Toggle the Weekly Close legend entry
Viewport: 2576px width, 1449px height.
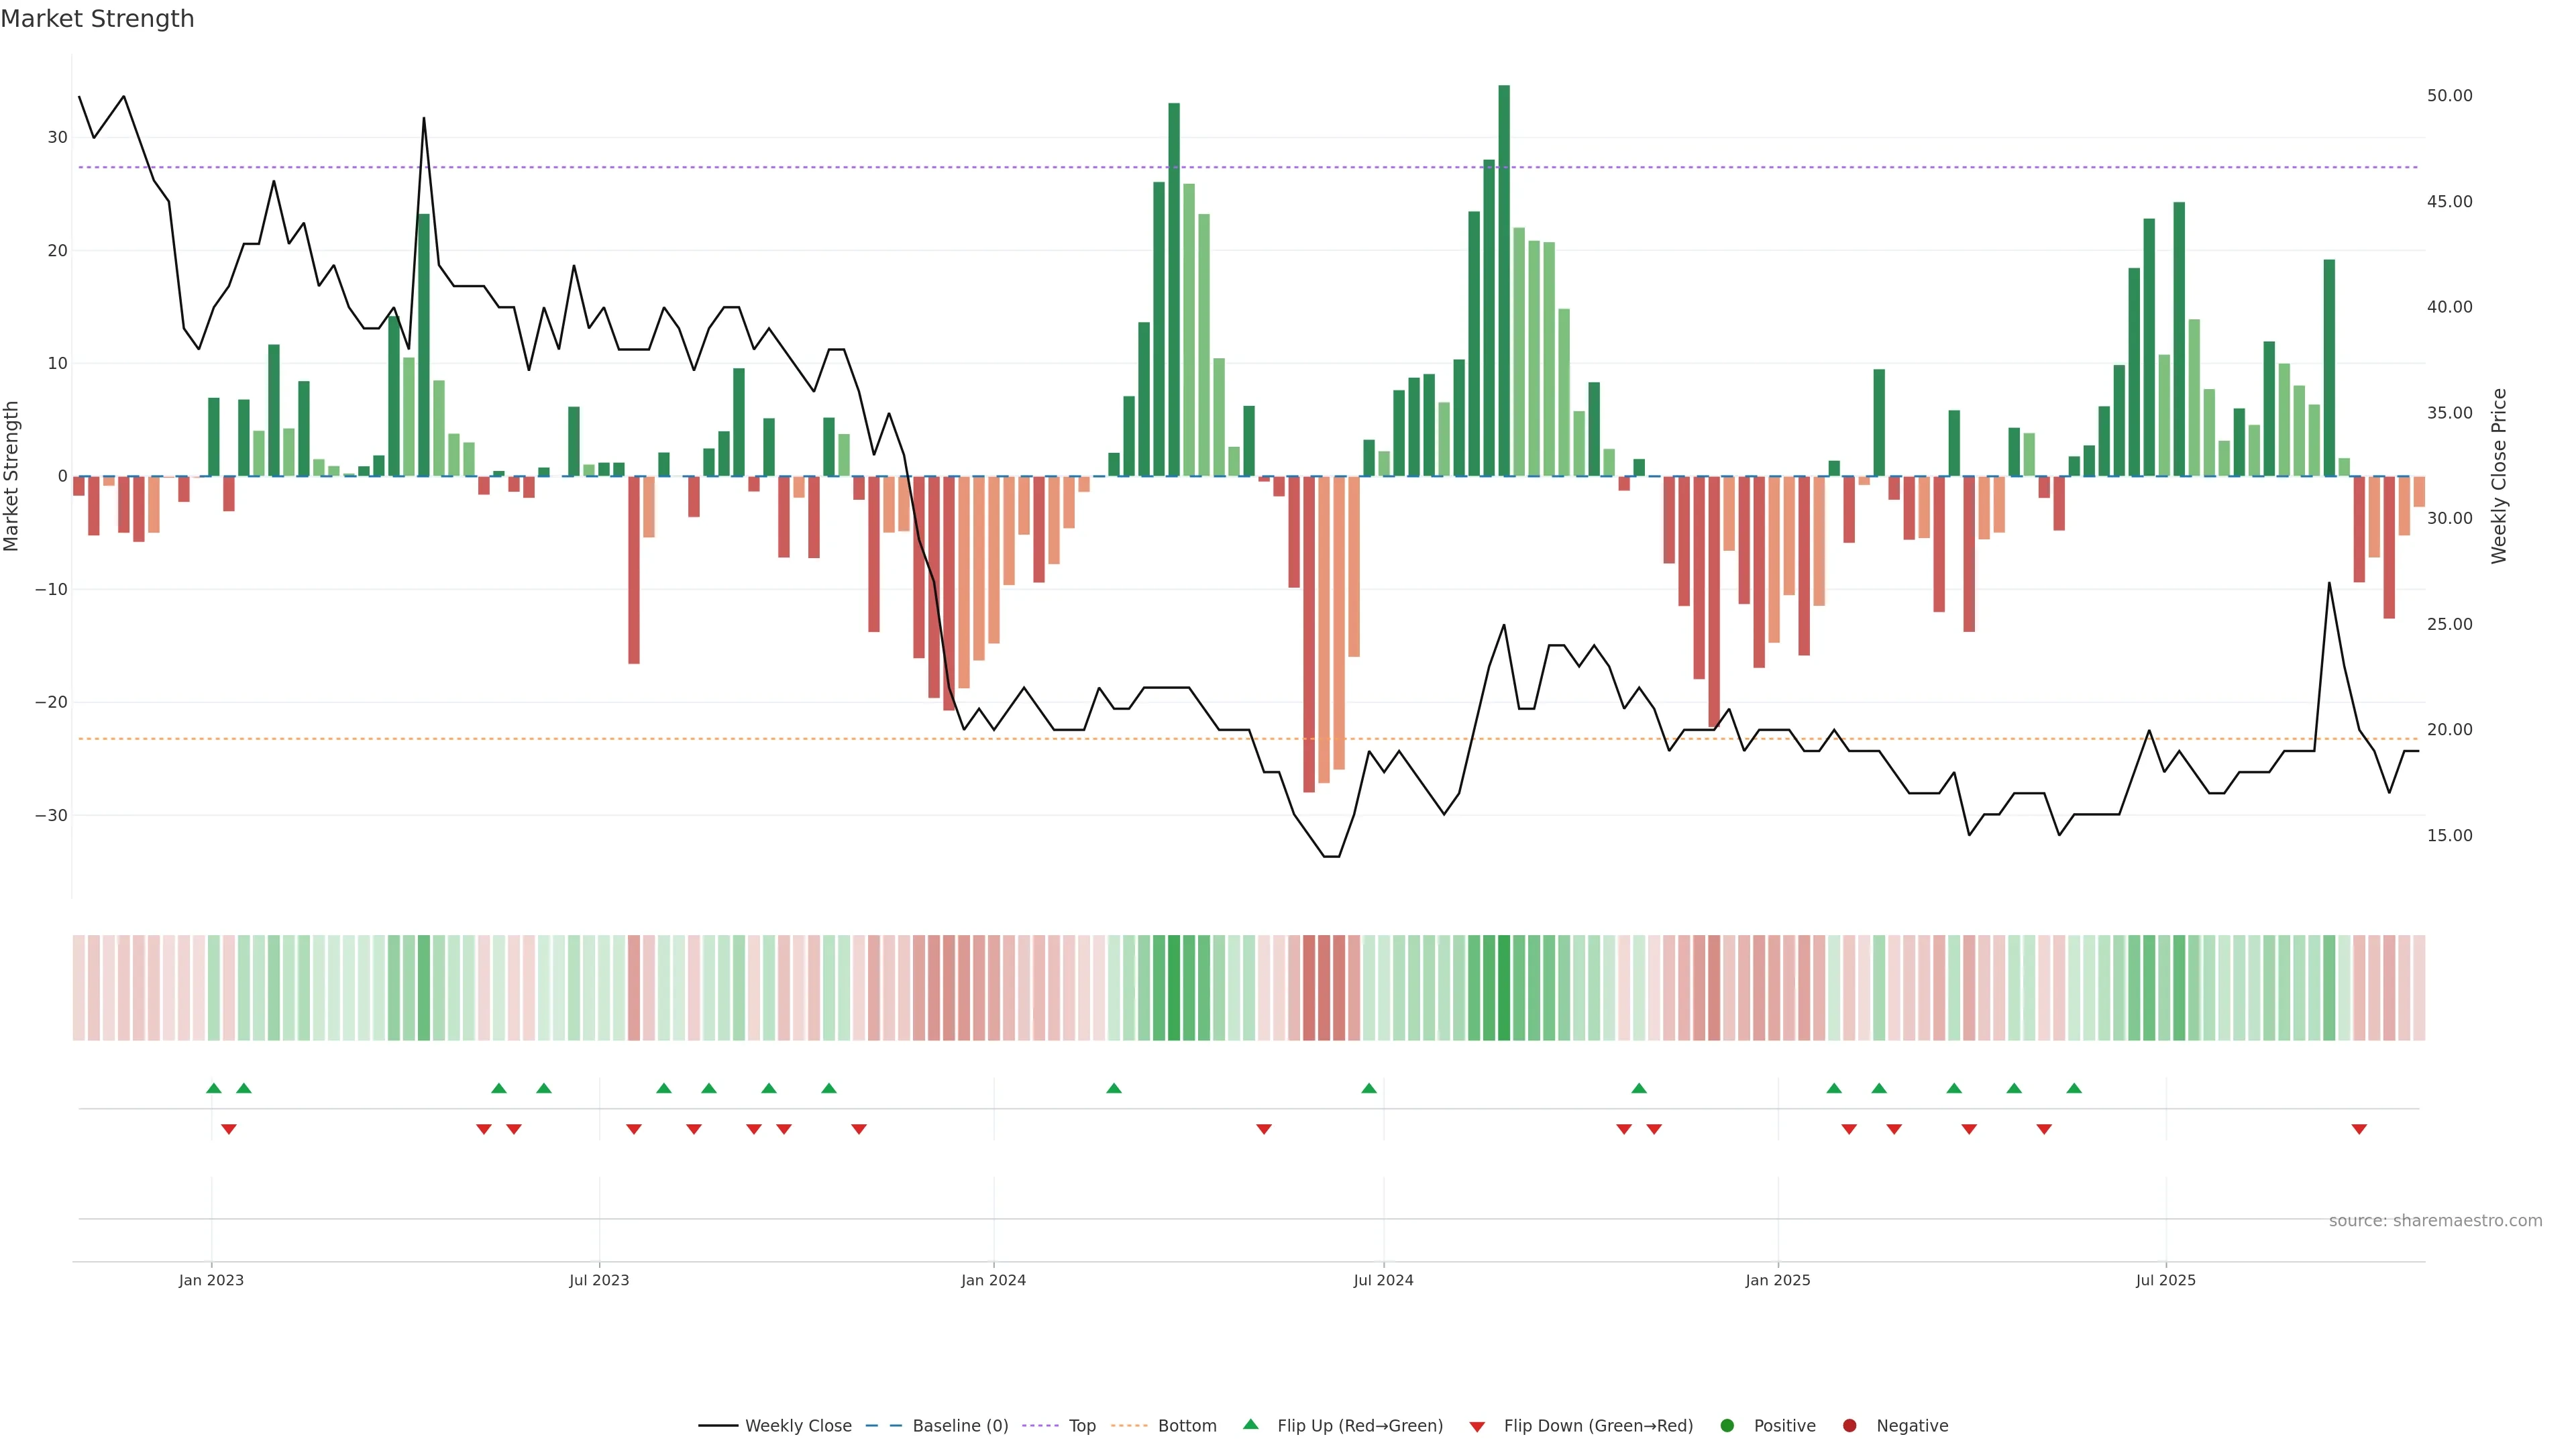coord(797,1426)
